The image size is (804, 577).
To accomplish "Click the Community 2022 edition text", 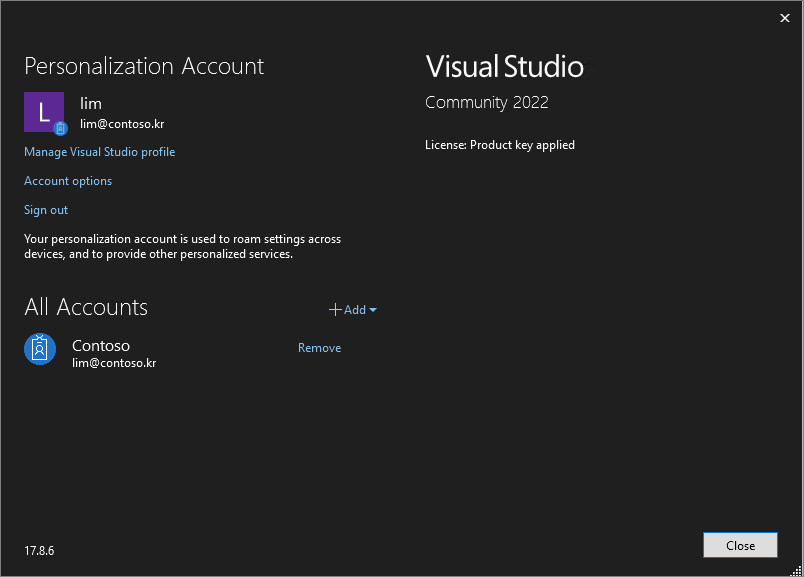I will point(487,103).
